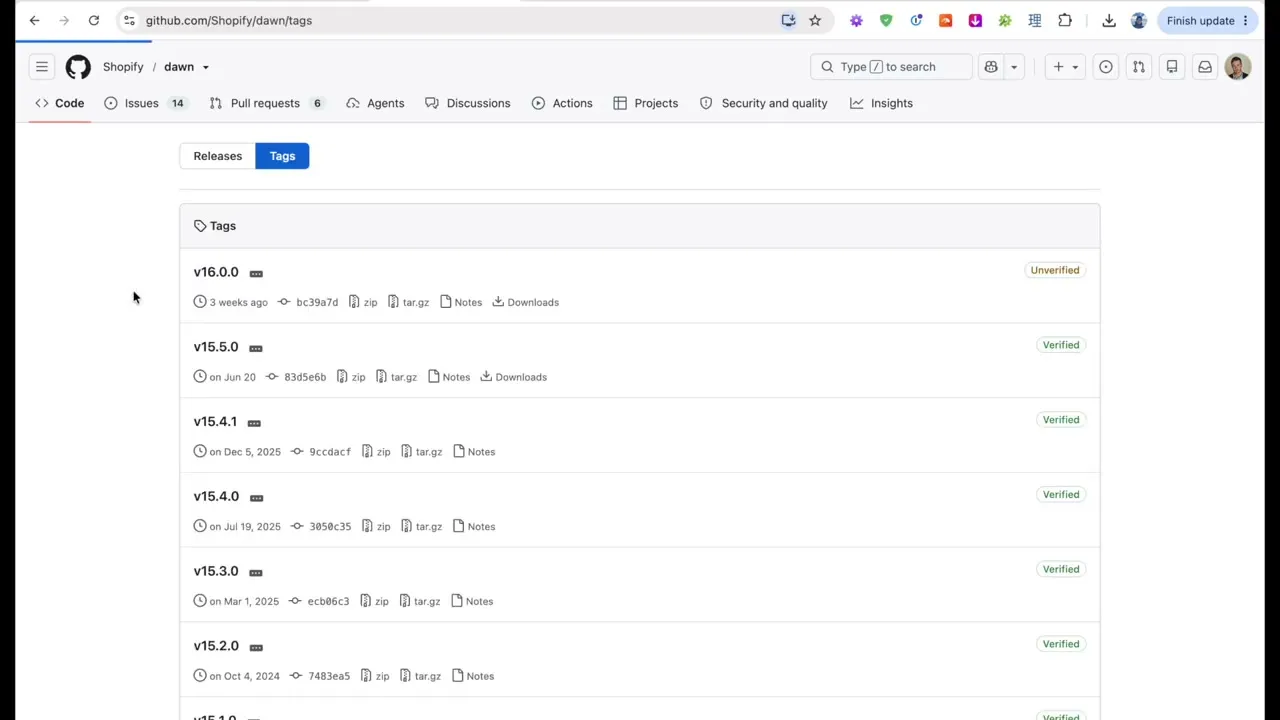The height and width of the screenshot is (720, 1280).
Task: Open the Code tab
Action: pyautogui.click(x=60, y=103)
